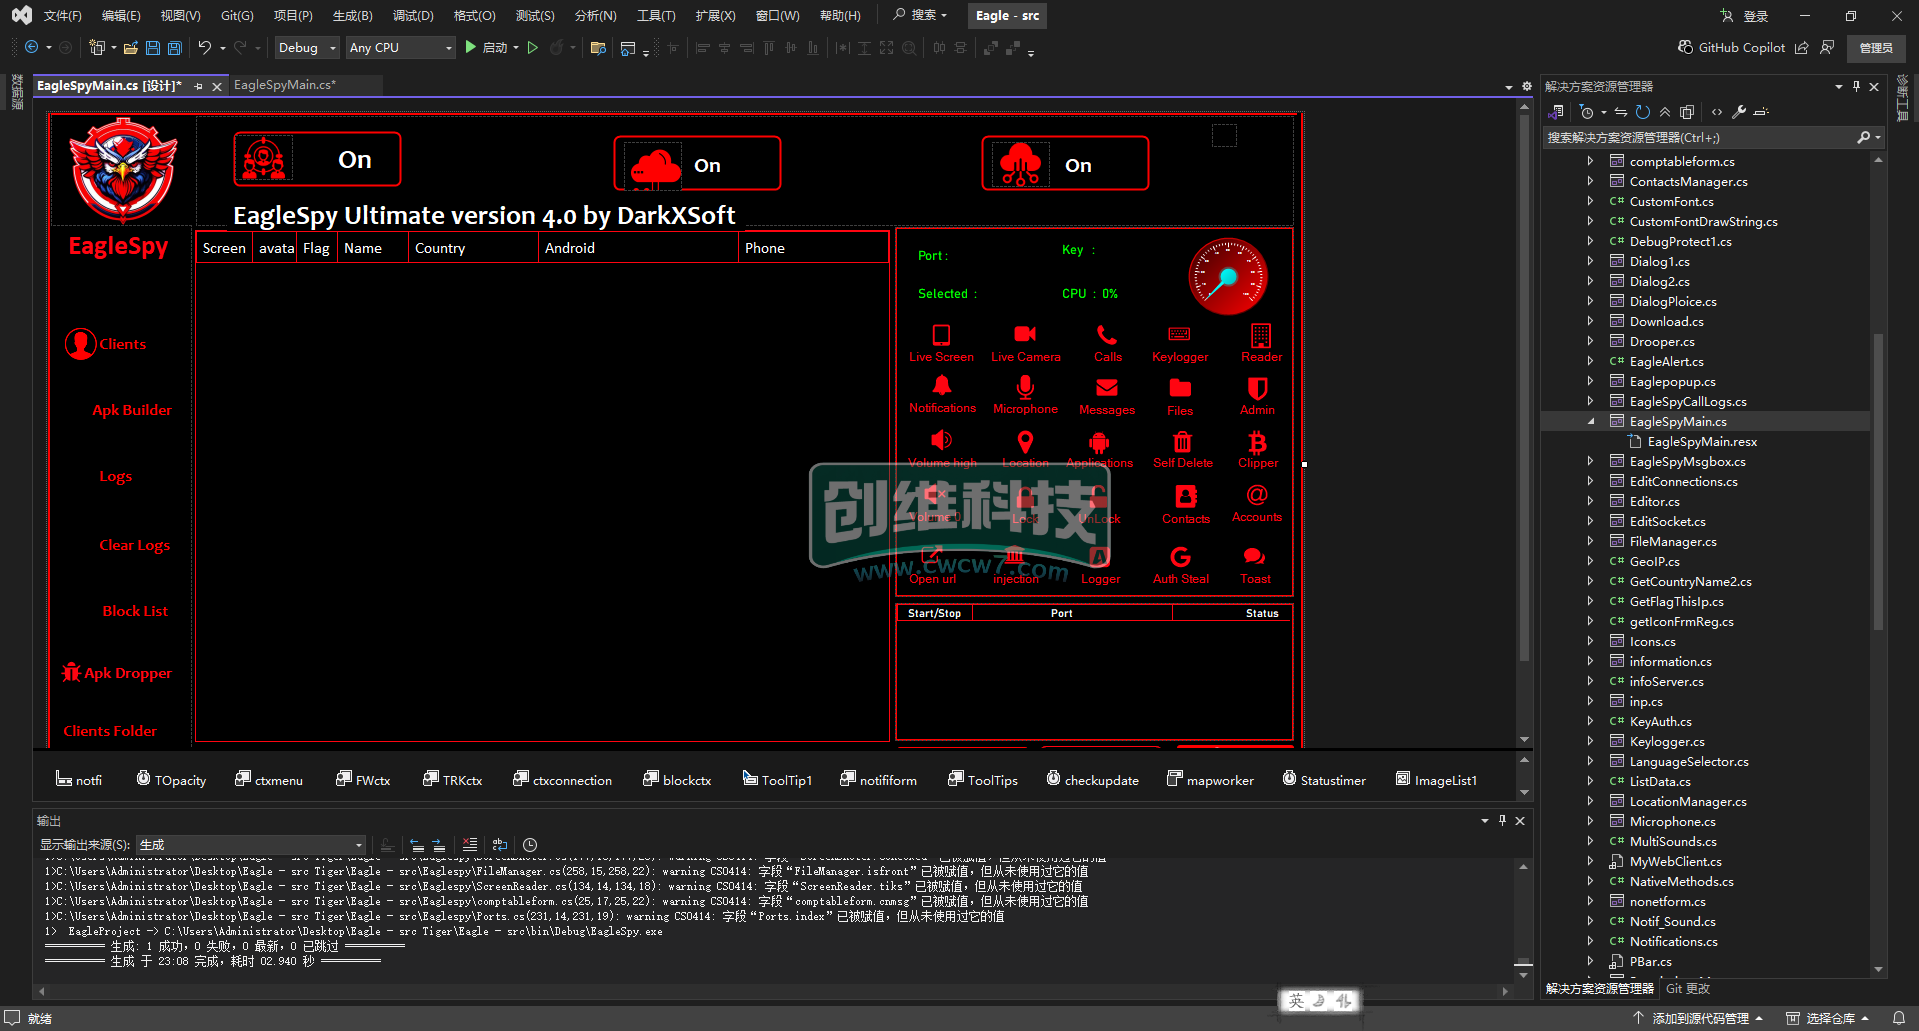This screenshot has height=1031, width=1919.
Task: Click the Logs sidebar button
Action: pyautogui.click(x=116, y=477)
